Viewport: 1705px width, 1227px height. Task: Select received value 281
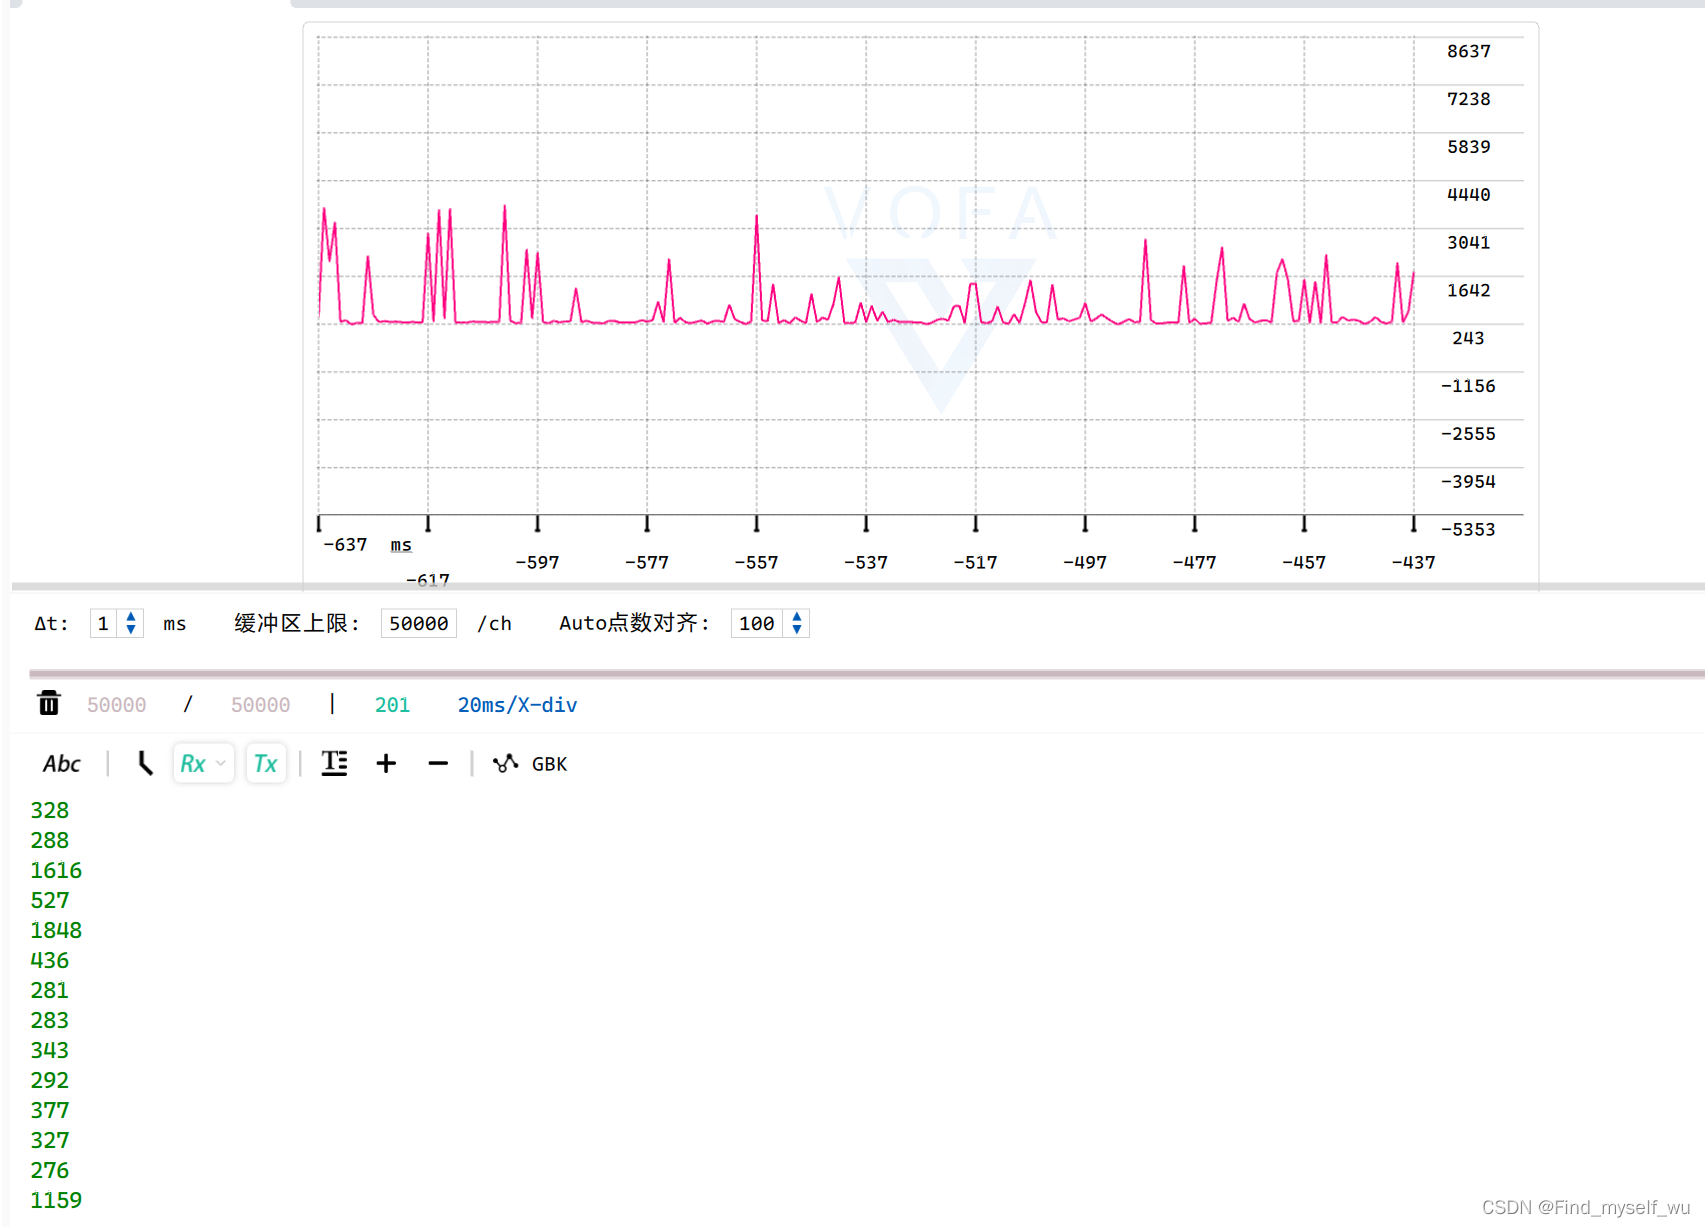[x=50, y=990]
